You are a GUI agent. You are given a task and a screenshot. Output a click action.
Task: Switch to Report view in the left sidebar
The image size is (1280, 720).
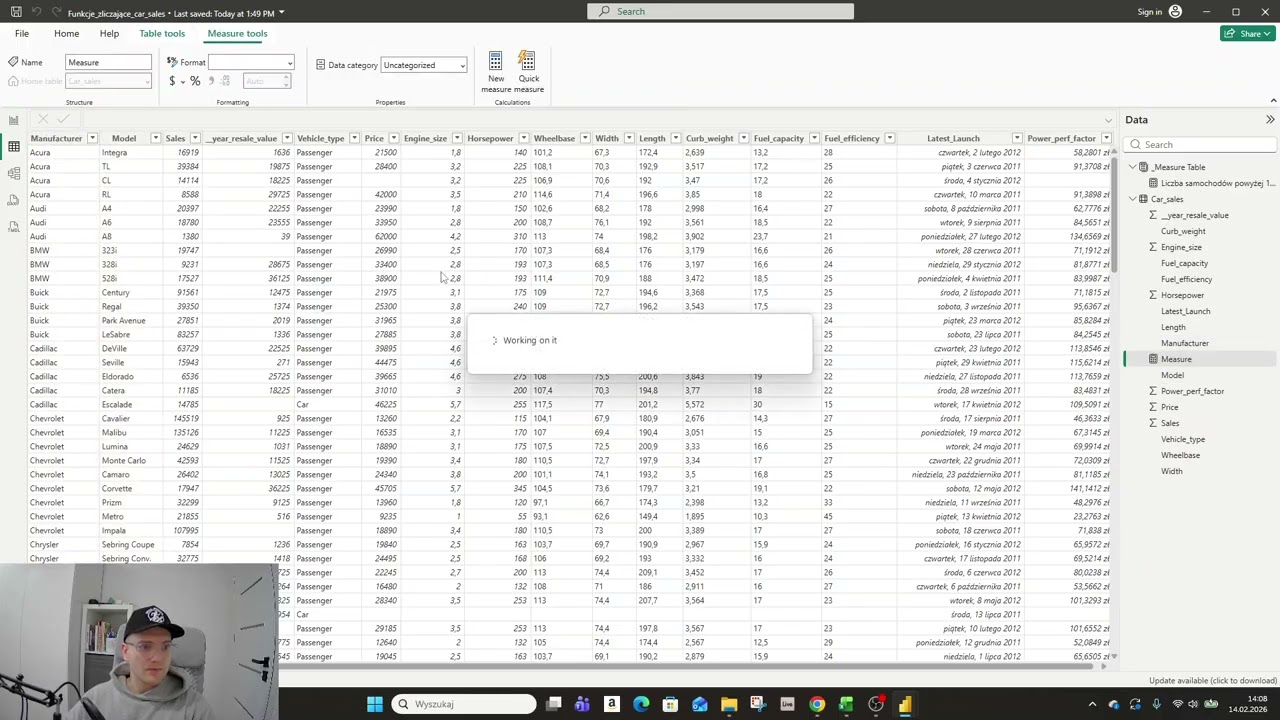(13, 120)
